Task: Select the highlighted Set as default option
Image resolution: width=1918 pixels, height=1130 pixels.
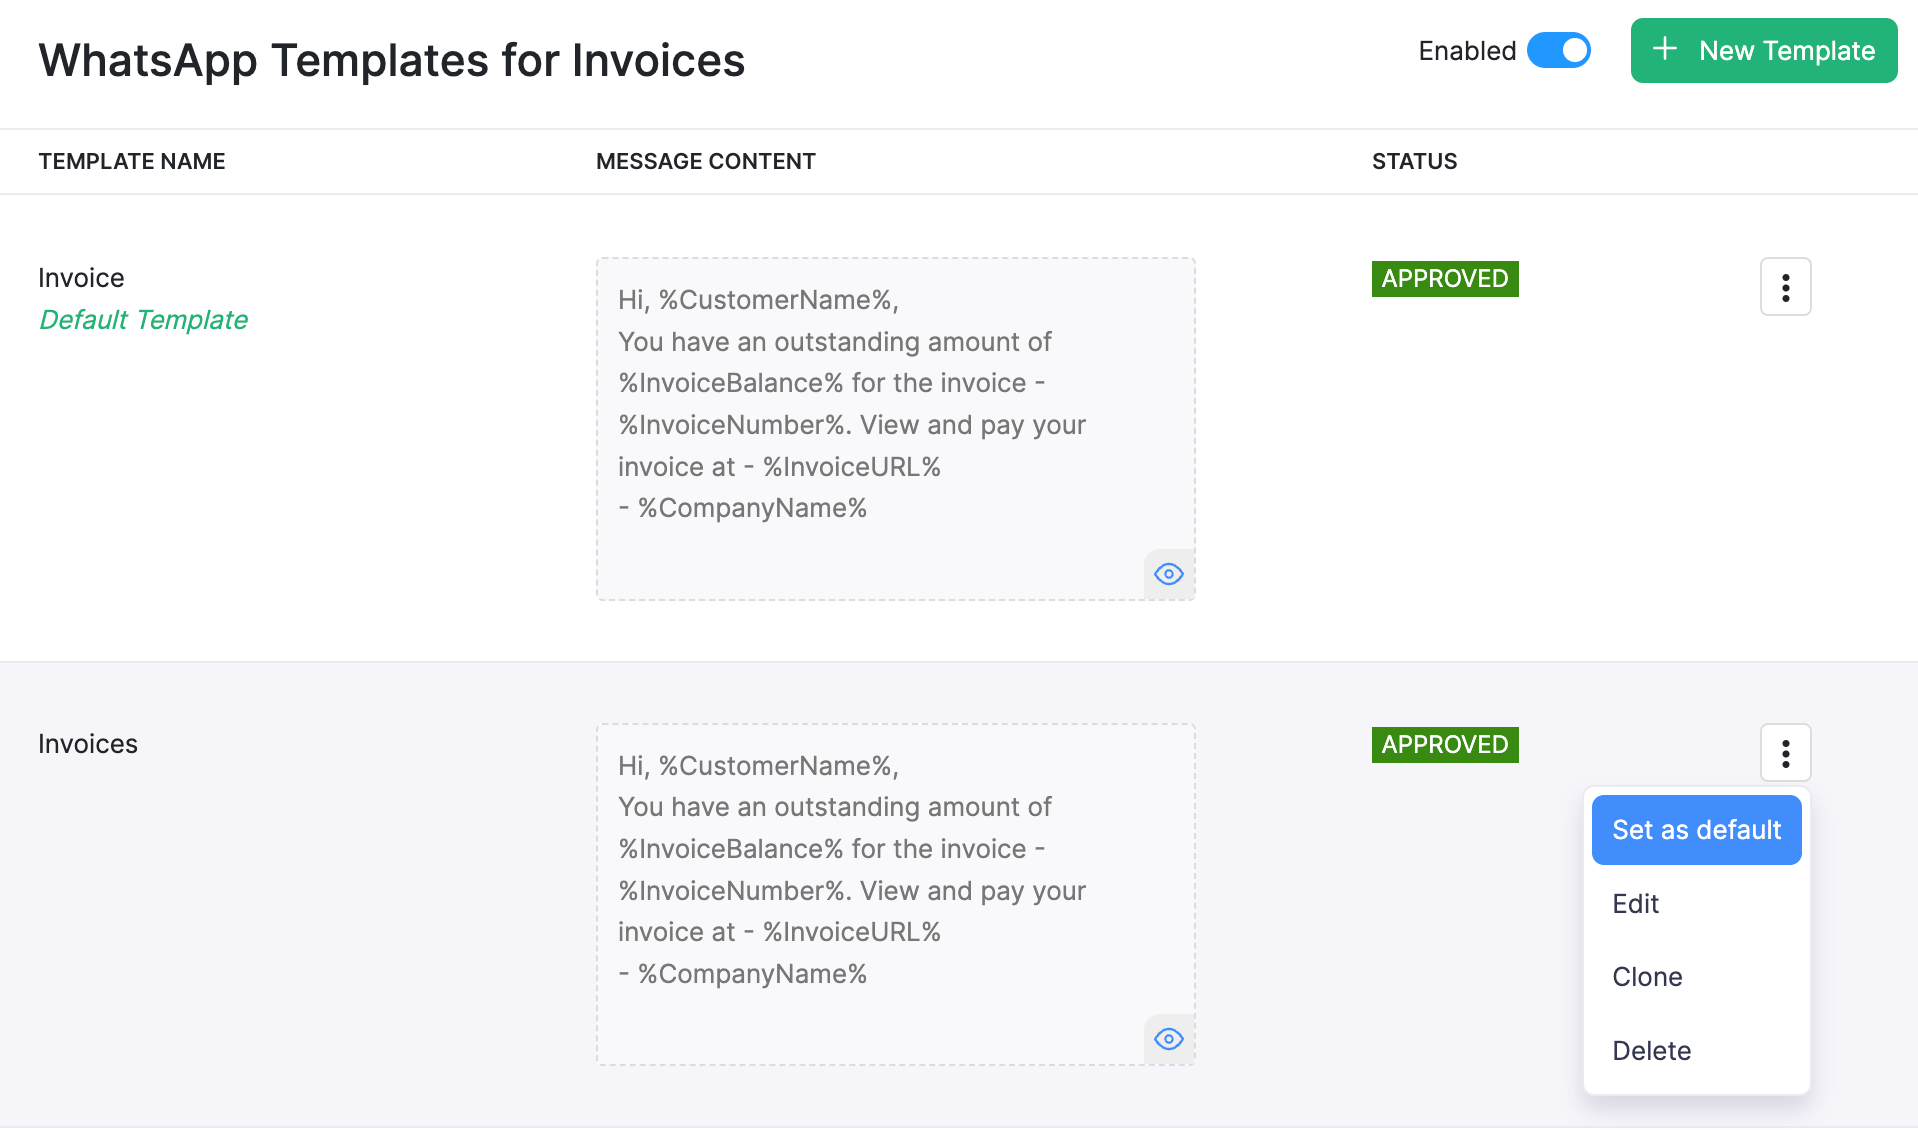Action: [x=1695, y=829]
